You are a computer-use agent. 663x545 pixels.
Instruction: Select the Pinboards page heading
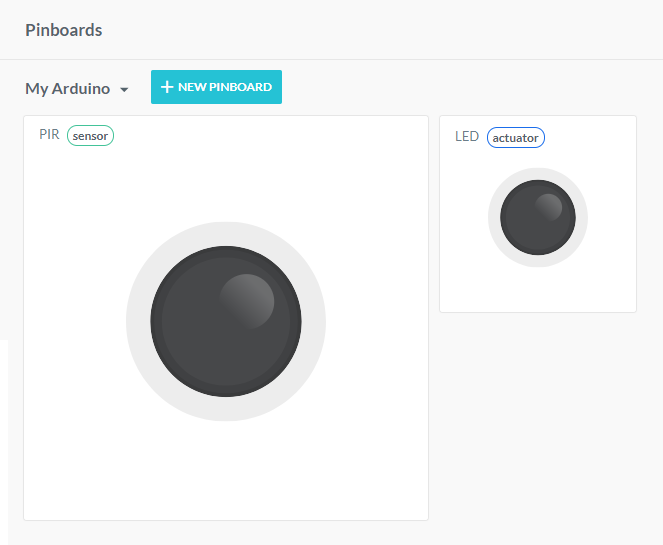(x=64, y=30)
